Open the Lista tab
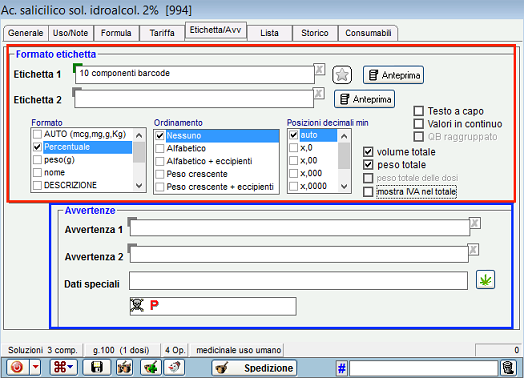This screenshot has height=378, width=524. click(x=269, y=33)
